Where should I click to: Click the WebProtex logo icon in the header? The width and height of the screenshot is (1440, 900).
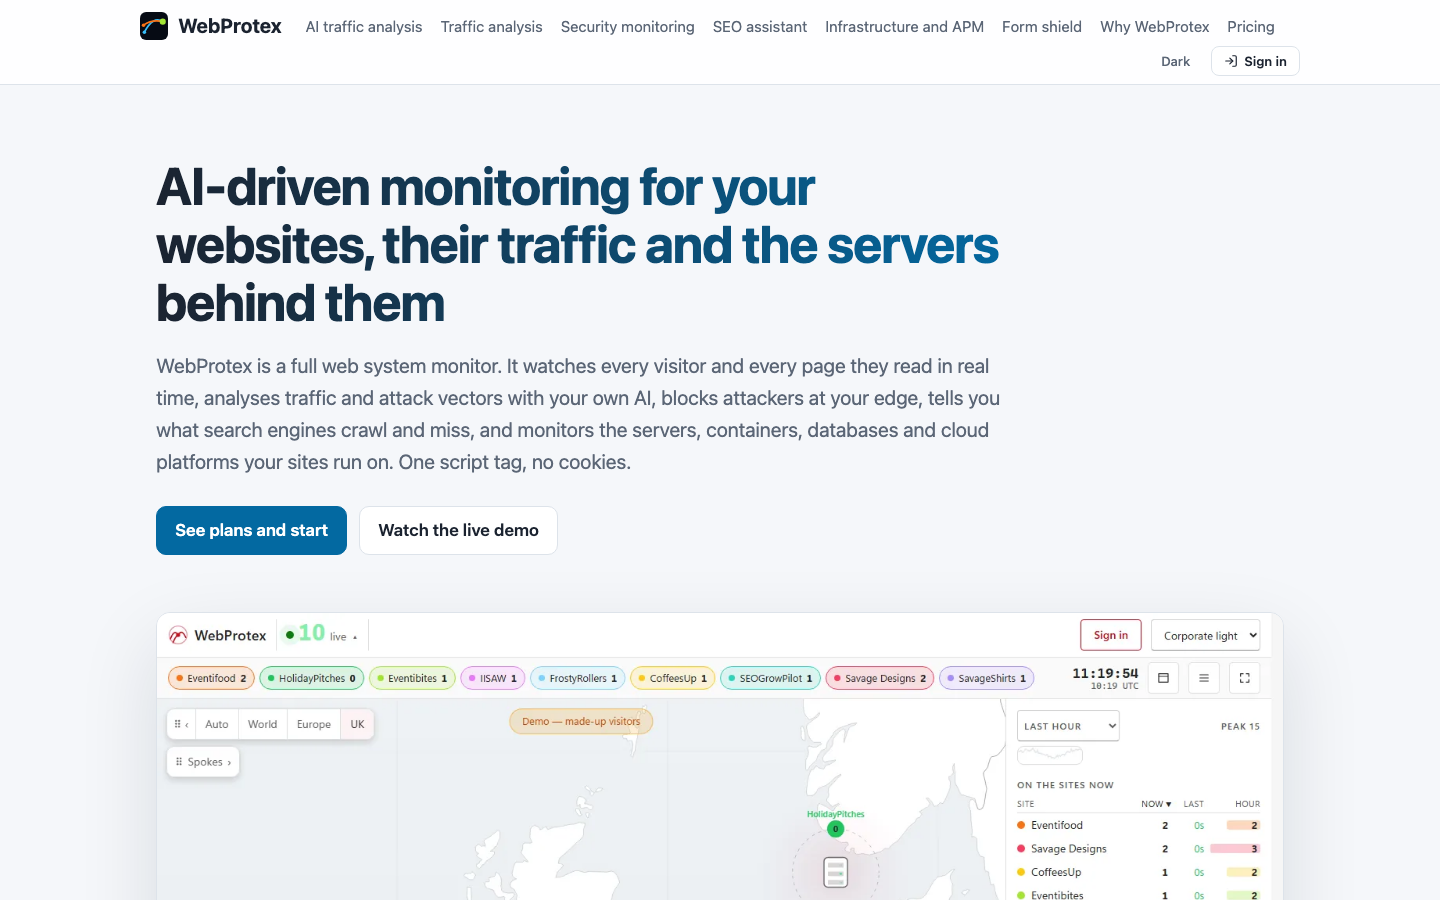[154, 26]
